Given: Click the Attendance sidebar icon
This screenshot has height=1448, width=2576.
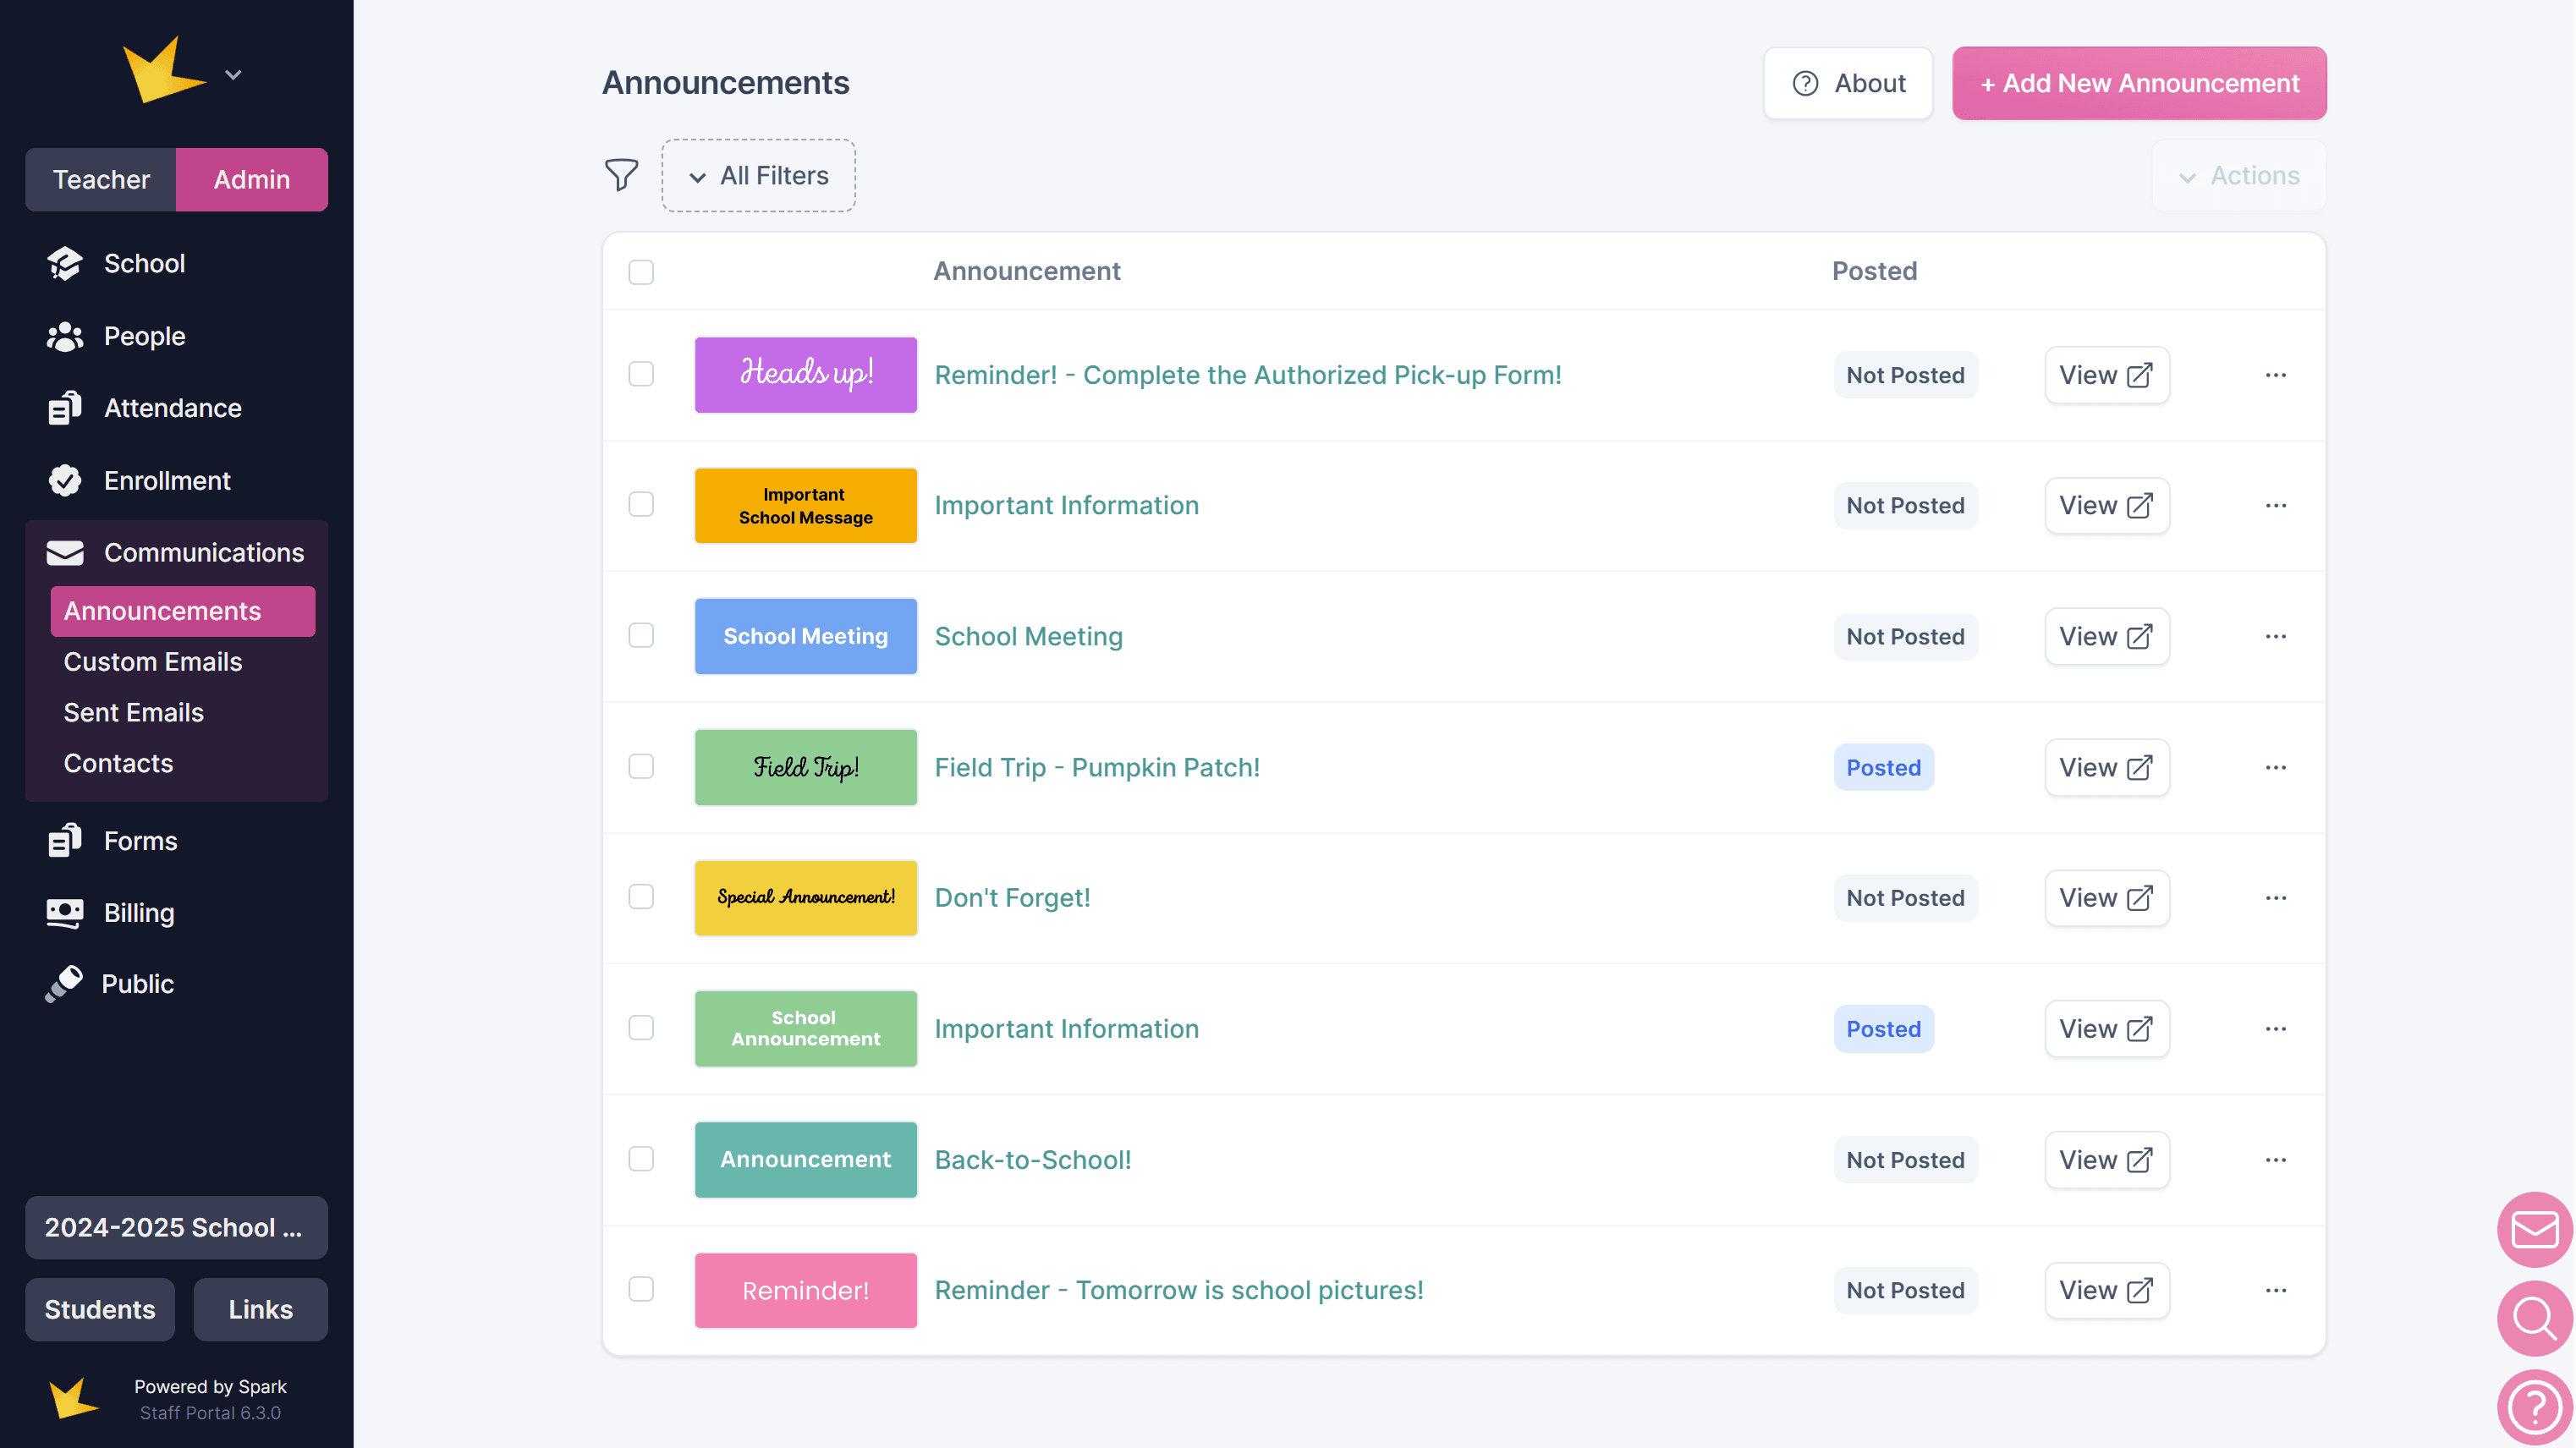Looking at the screenshot, I should (x=65, y=408).
